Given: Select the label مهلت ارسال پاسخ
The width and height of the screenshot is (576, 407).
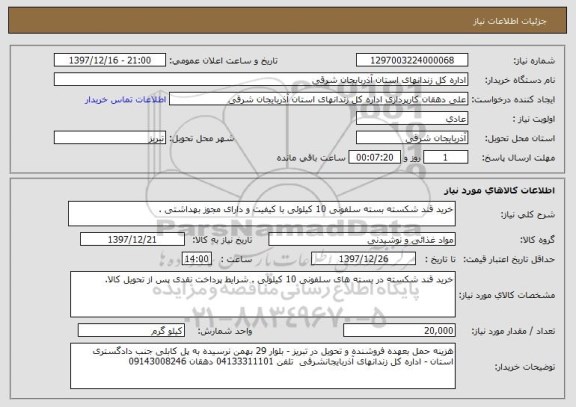Looking at the screenshot, I should pyautogui.click(x=518, y=158).
